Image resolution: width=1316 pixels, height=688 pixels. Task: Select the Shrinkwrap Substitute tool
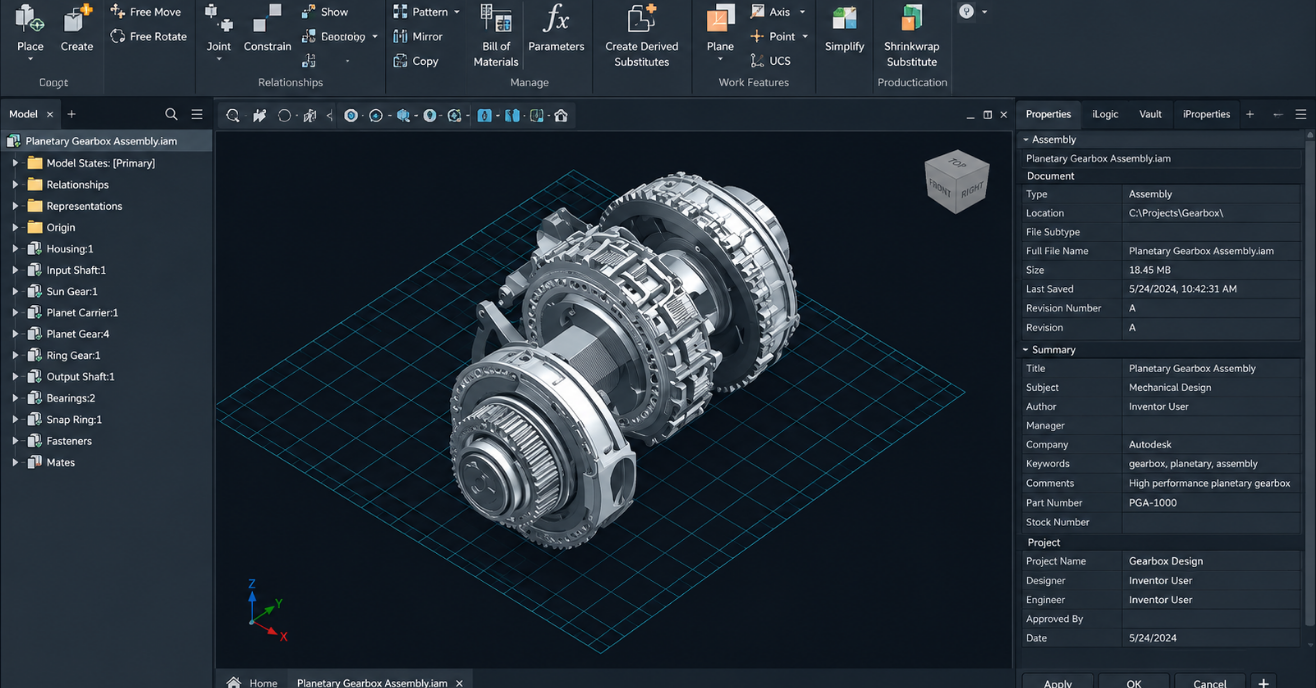point(911,36)
